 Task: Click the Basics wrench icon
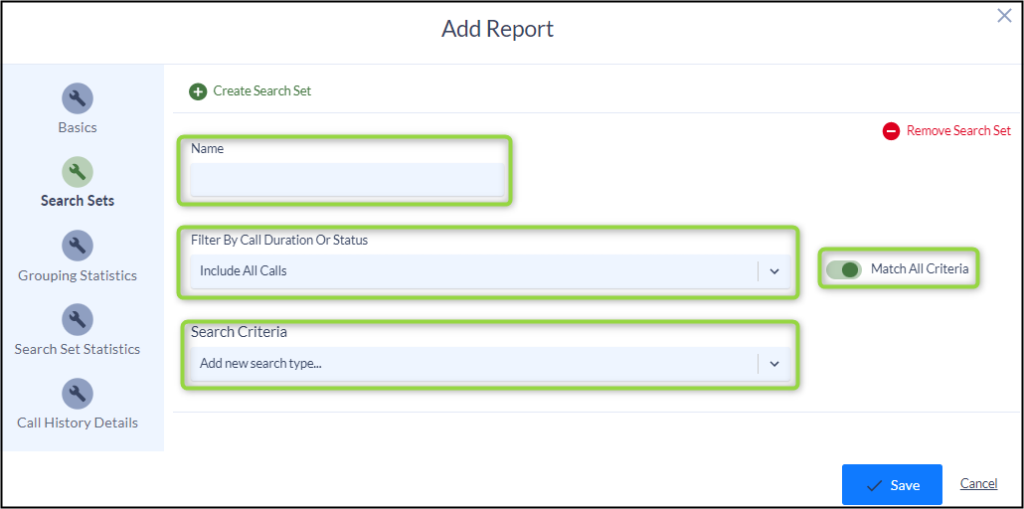pos(77,99)
